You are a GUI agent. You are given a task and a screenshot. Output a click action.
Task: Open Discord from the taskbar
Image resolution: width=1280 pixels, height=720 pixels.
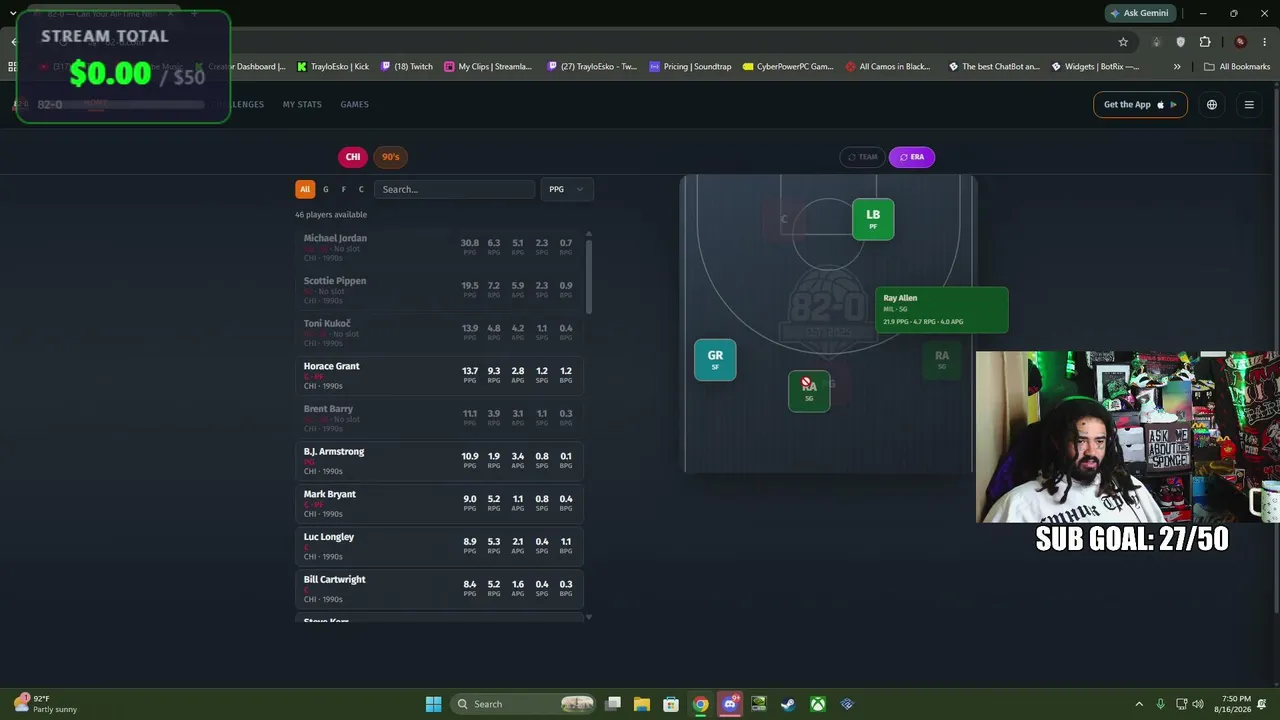[x=730, y=704]
